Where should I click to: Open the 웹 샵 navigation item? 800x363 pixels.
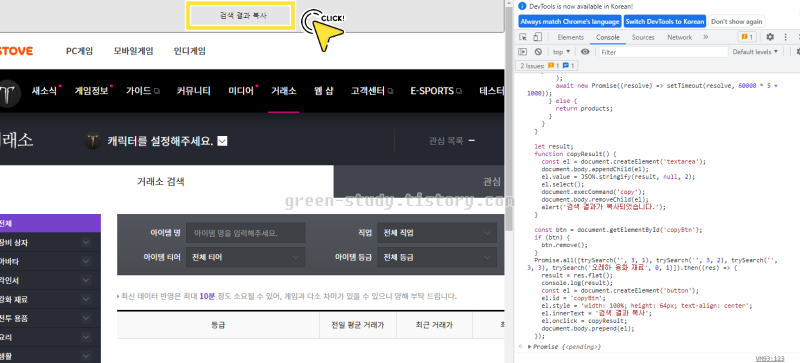pos(323,91)
